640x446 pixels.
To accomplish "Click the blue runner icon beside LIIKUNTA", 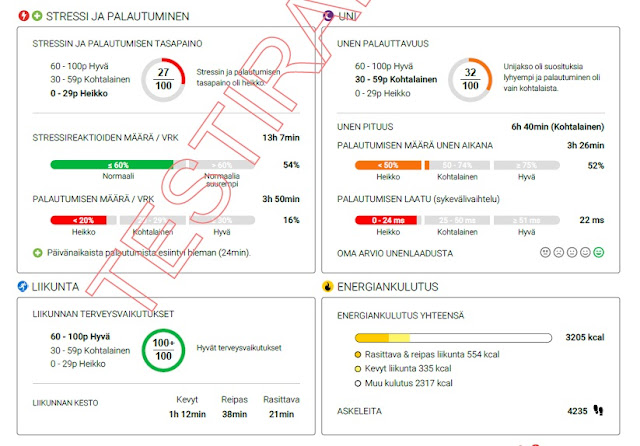I will point(23,286).
